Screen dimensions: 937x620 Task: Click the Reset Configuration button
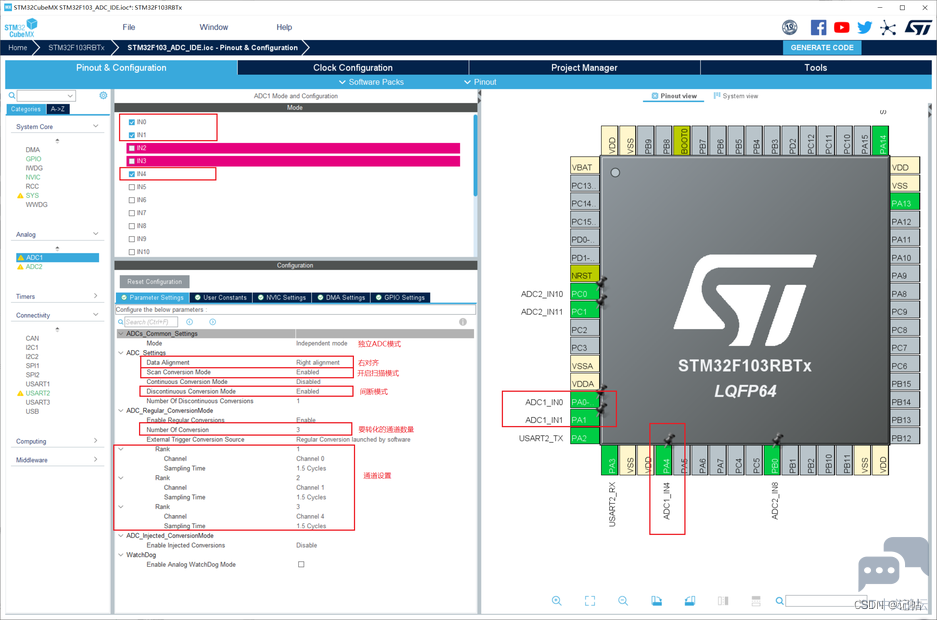click(x=155, y=281)
